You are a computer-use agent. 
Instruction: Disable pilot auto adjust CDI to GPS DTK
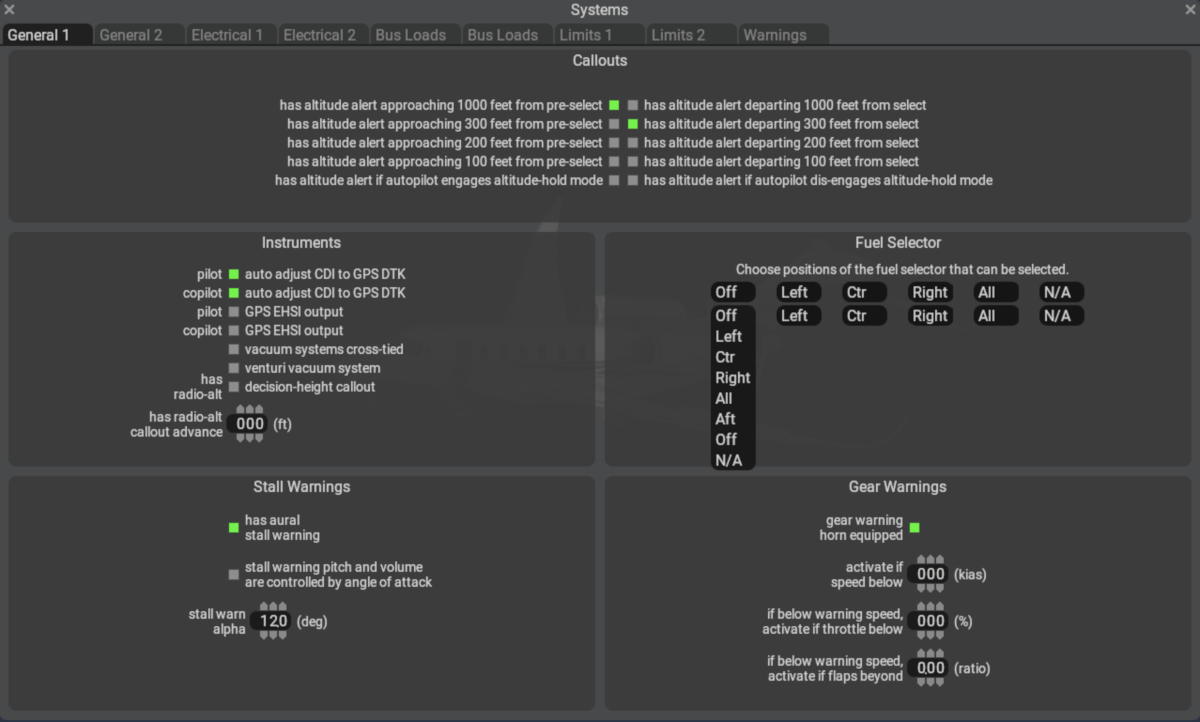[234, 274]
